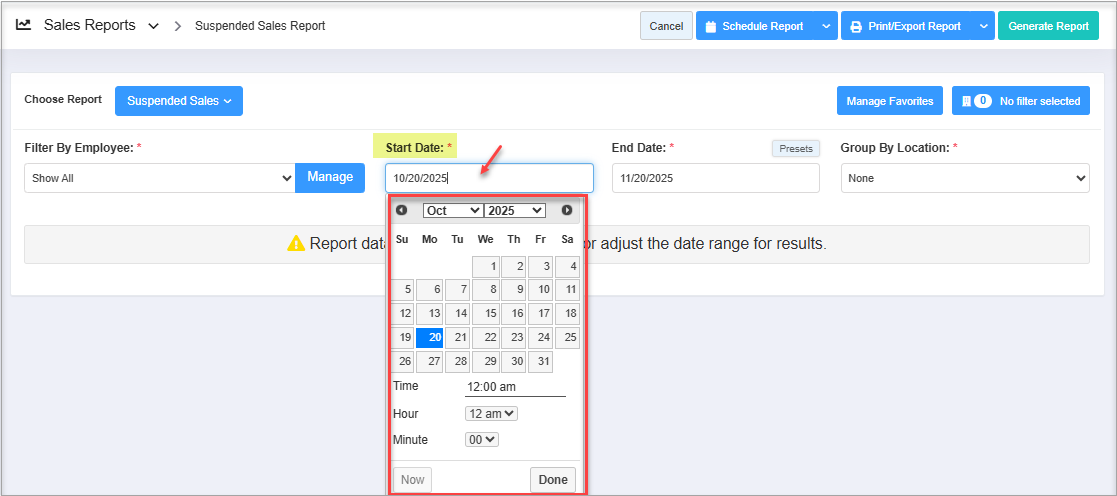Select October 14 in the calendar

pos(458,314)
